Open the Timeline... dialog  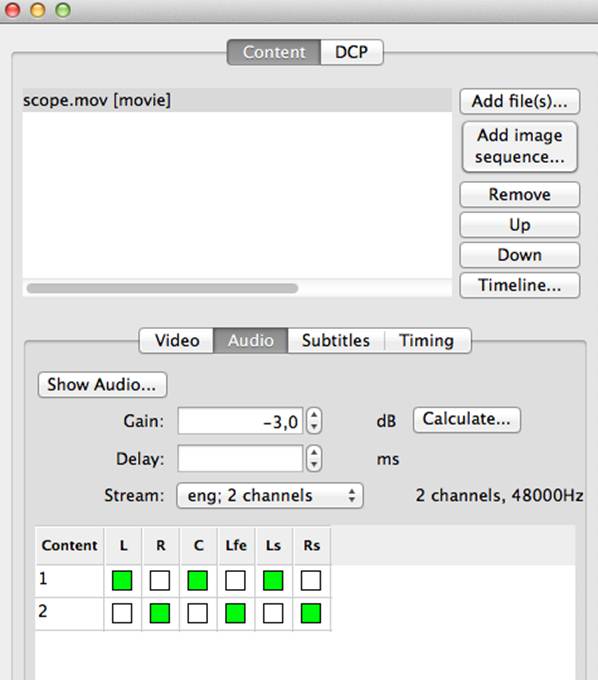pyautogui.click(x=520, y=285)
